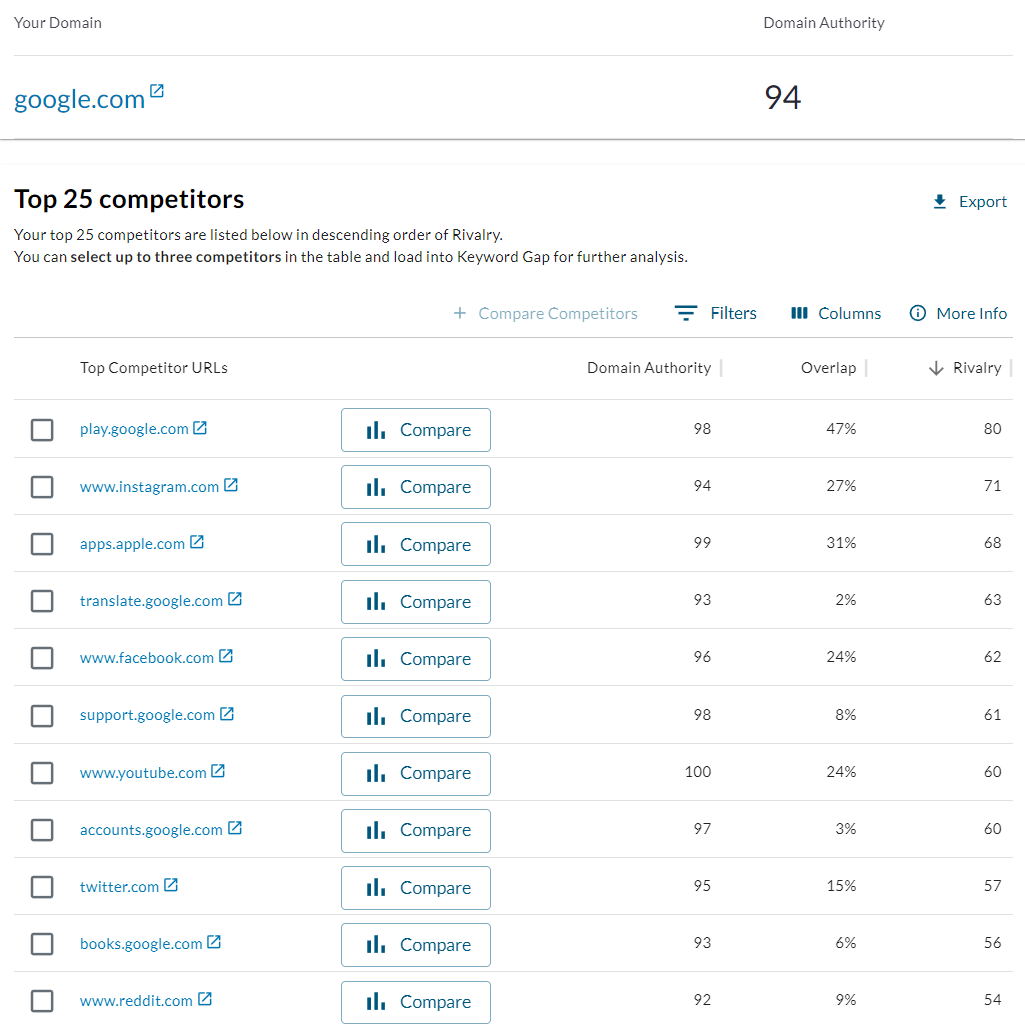Image resolution: width=1025 pixels, height=1026 pixels.
Task: Open www.facebook.com external link icon
Action: tap(226, 656)
